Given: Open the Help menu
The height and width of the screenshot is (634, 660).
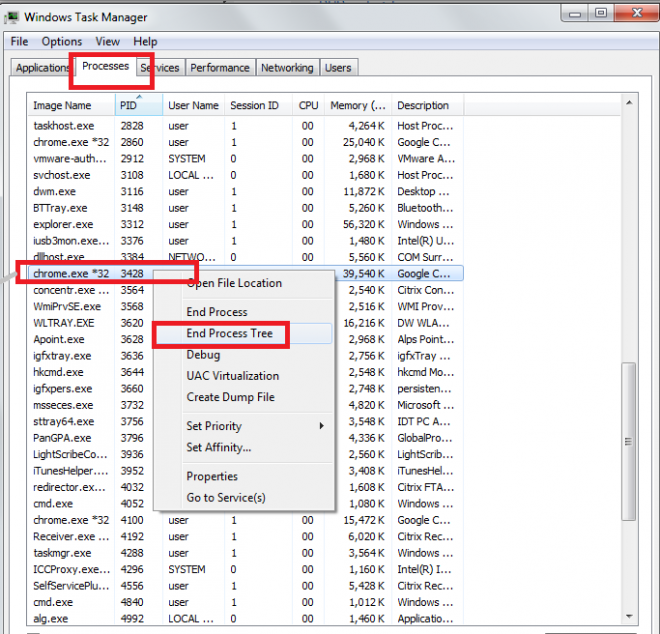Looking at the screenshot, I should (145, 41).
